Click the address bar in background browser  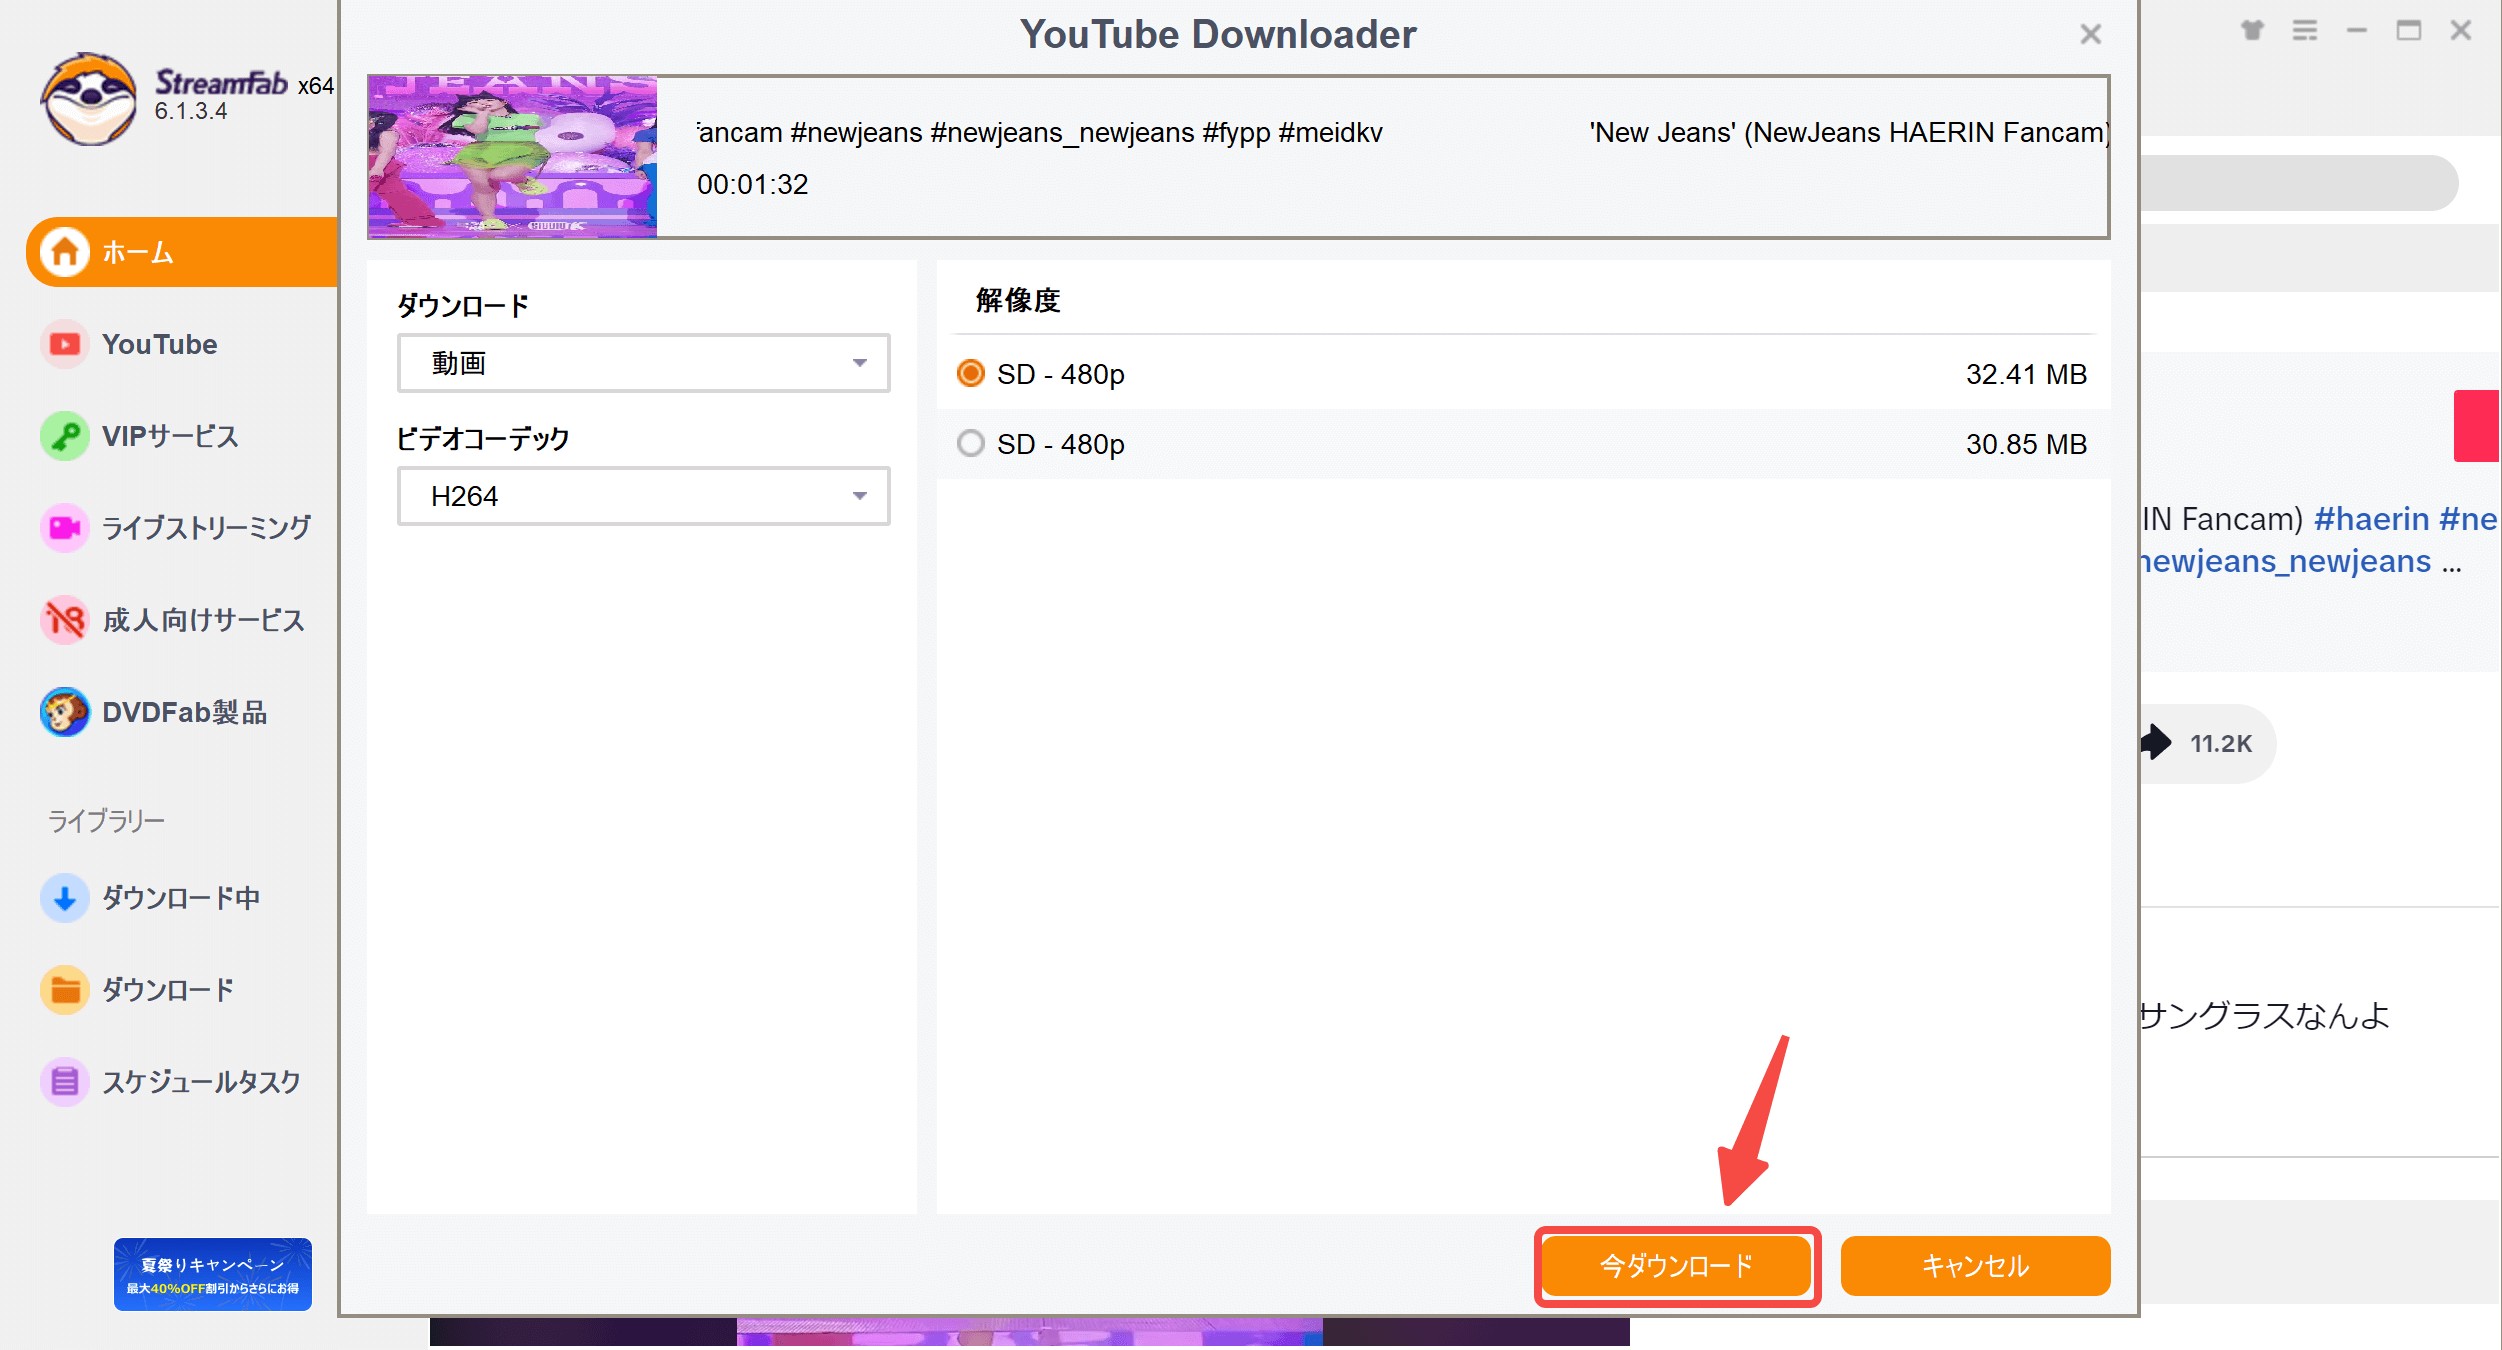2299,183
